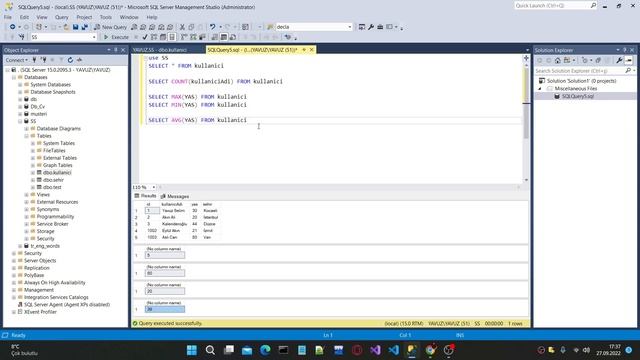Screen dimensions: 640x360
Task: Click the split editor handle above scrollbar
Action: tap(526, 58)
